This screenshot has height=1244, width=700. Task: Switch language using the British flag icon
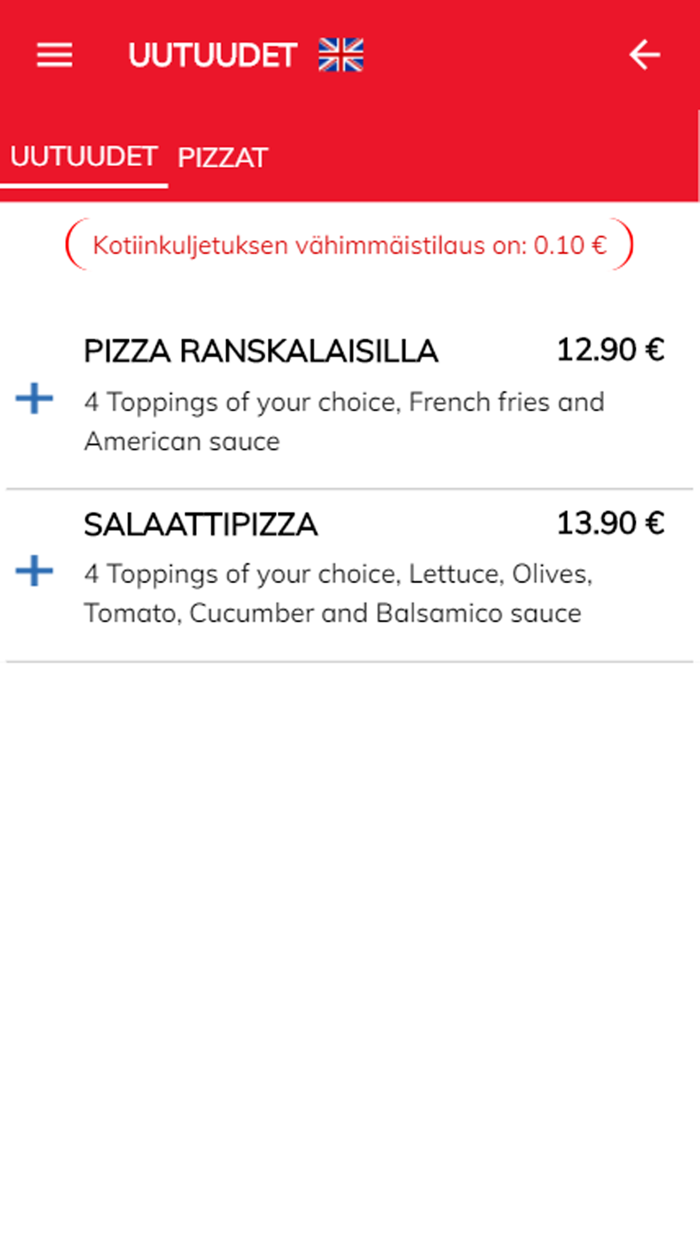[x=341, y=55]
